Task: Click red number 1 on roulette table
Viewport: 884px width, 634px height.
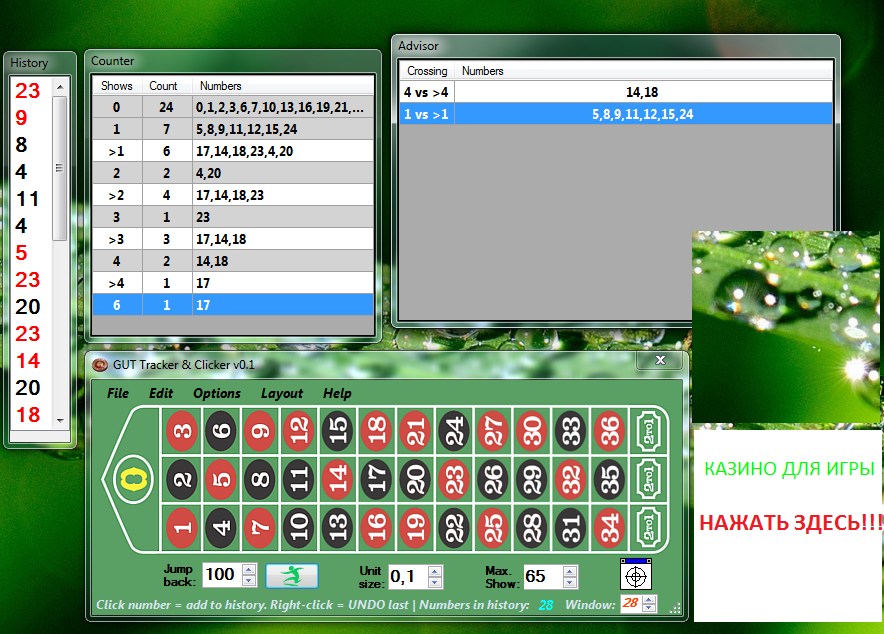Action: coord(182,527)
